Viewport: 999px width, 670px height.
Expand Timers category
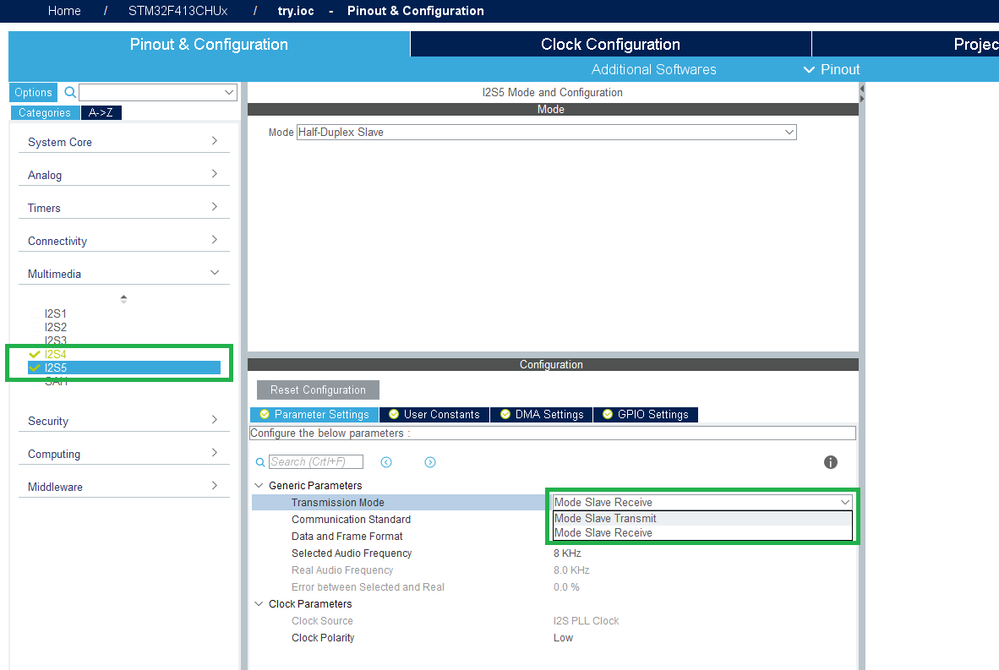click(124, 208)
